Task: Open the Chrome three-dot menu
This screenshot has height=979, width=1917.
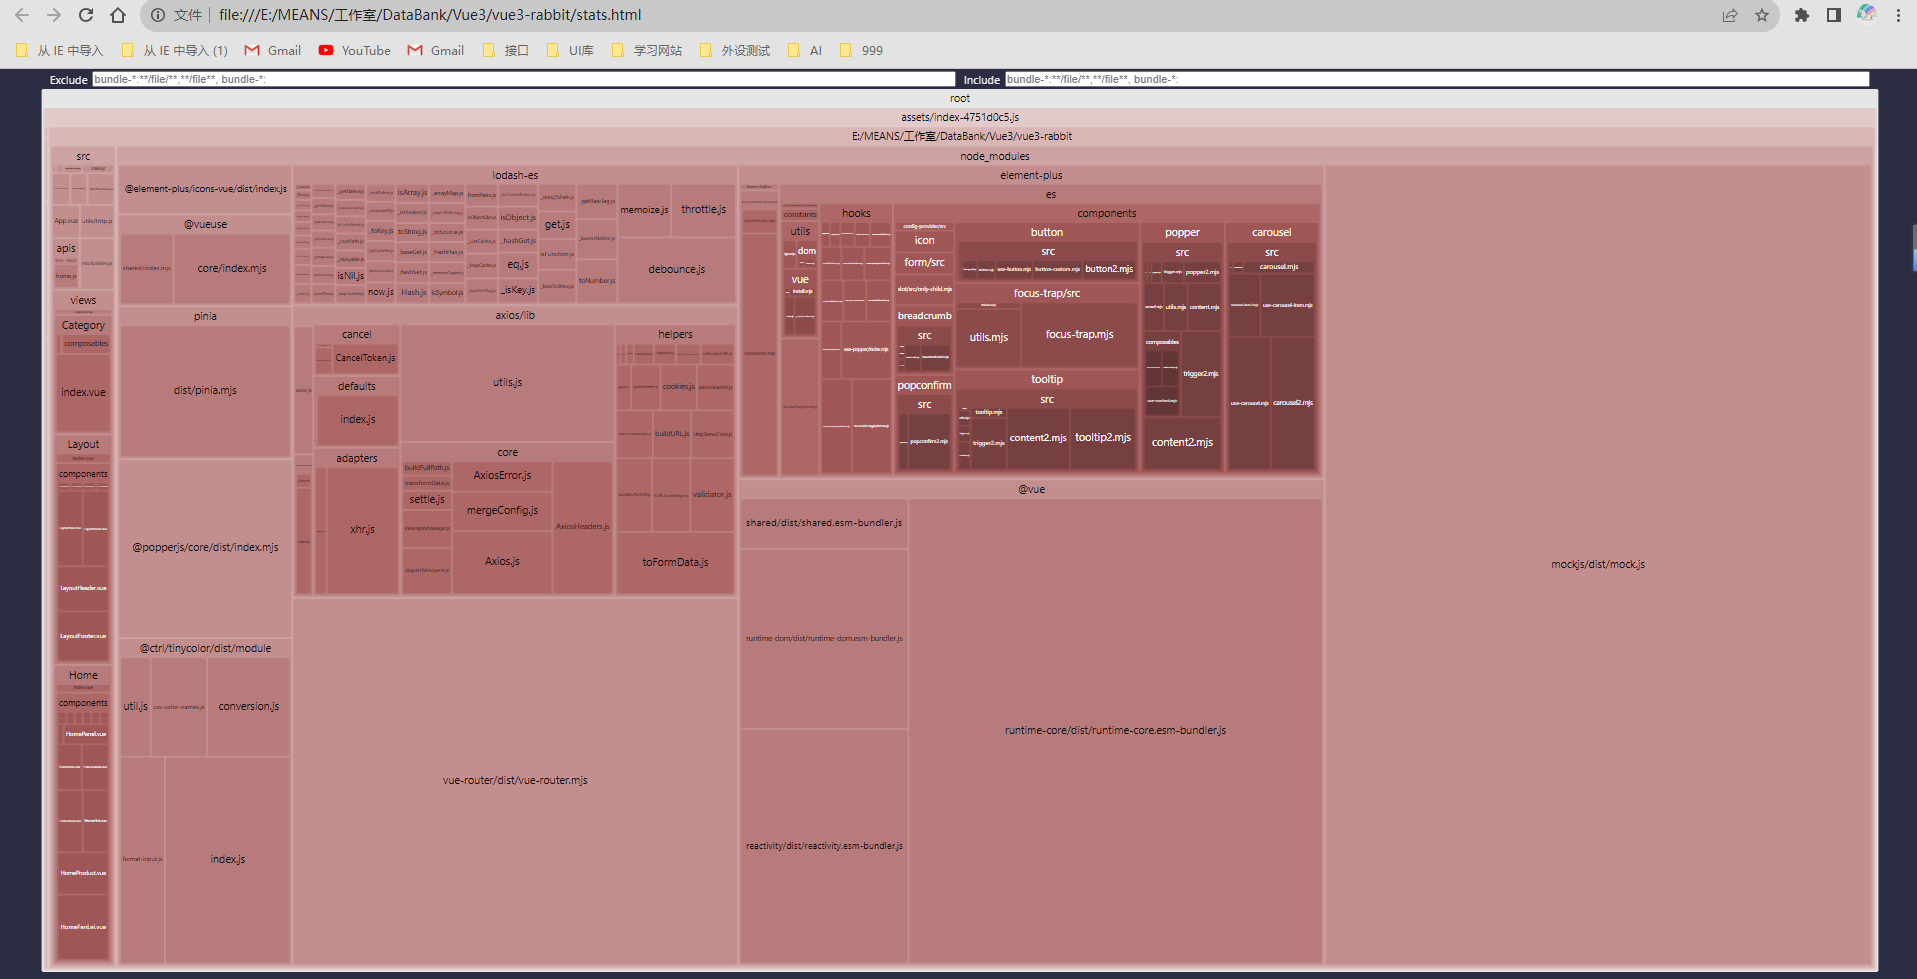Action: [x=1898, y=15]
